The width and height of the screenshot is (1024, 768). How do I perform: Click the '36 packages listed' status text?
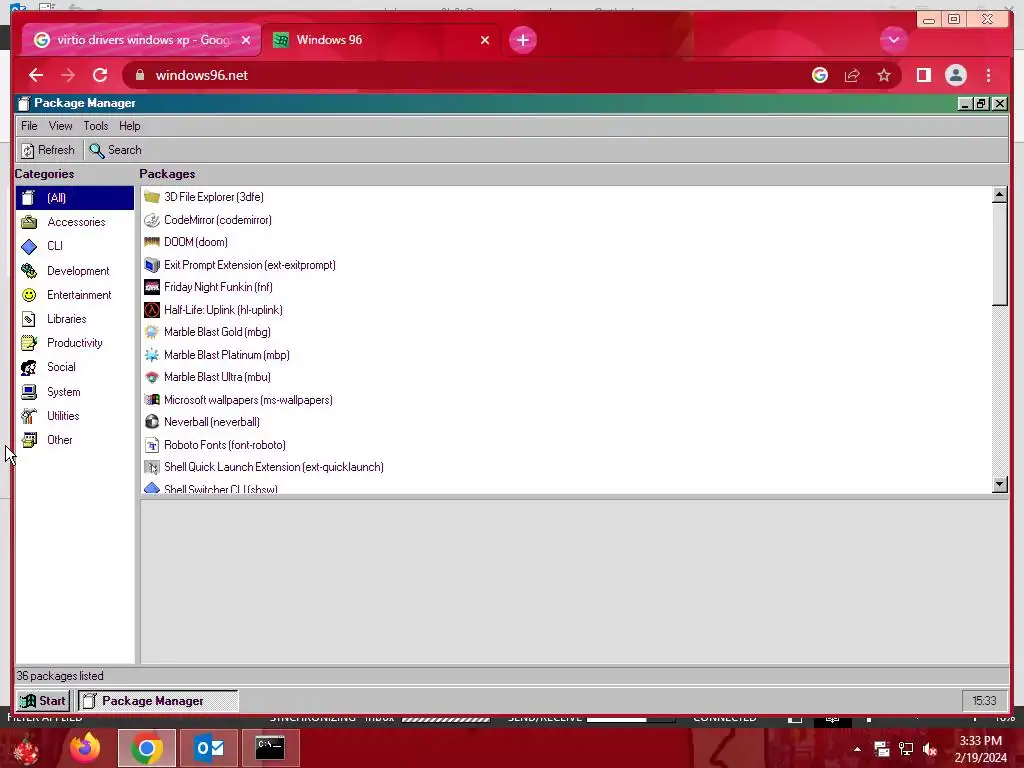[59, 676]
